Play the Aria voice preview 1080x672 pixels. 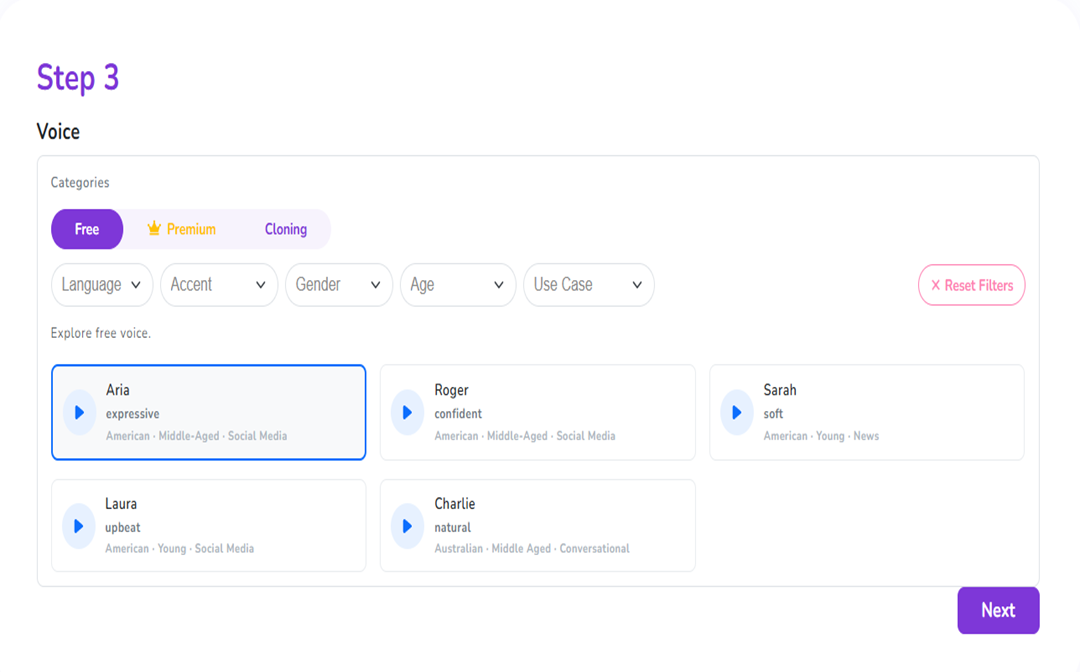click(x=79, y=412)
